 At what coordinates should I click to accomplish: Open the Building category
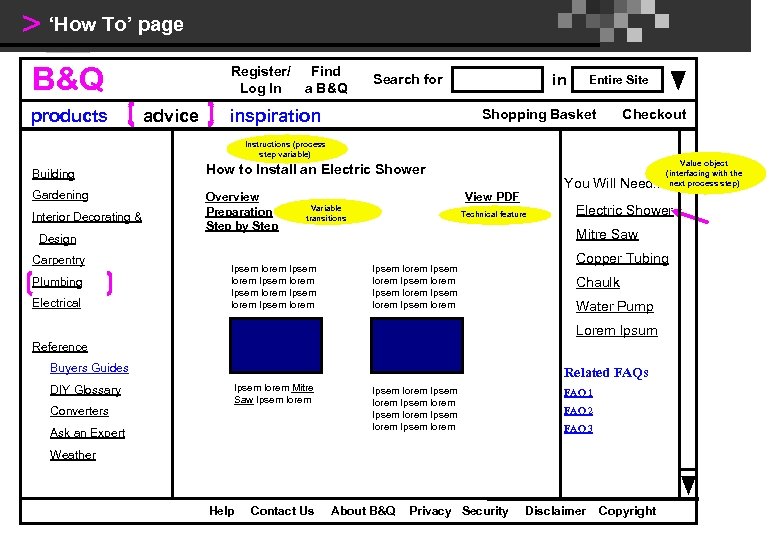[53, 174]
